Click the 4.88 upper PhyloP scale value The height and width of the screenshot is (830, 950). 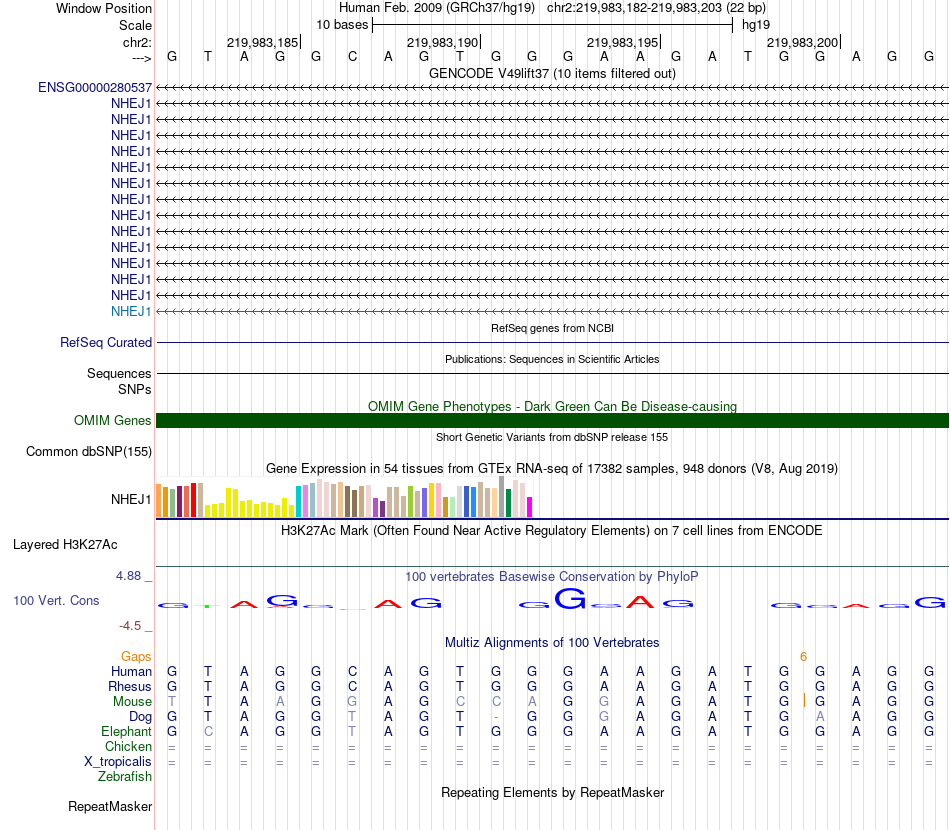click(x=128, y=576)
